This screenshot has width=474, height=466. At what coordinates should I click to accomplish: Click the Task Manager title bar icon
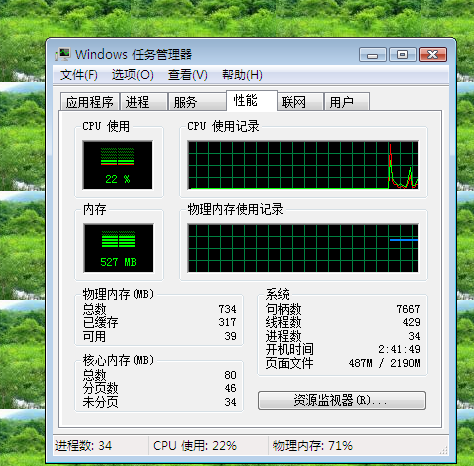coord(63,54)
